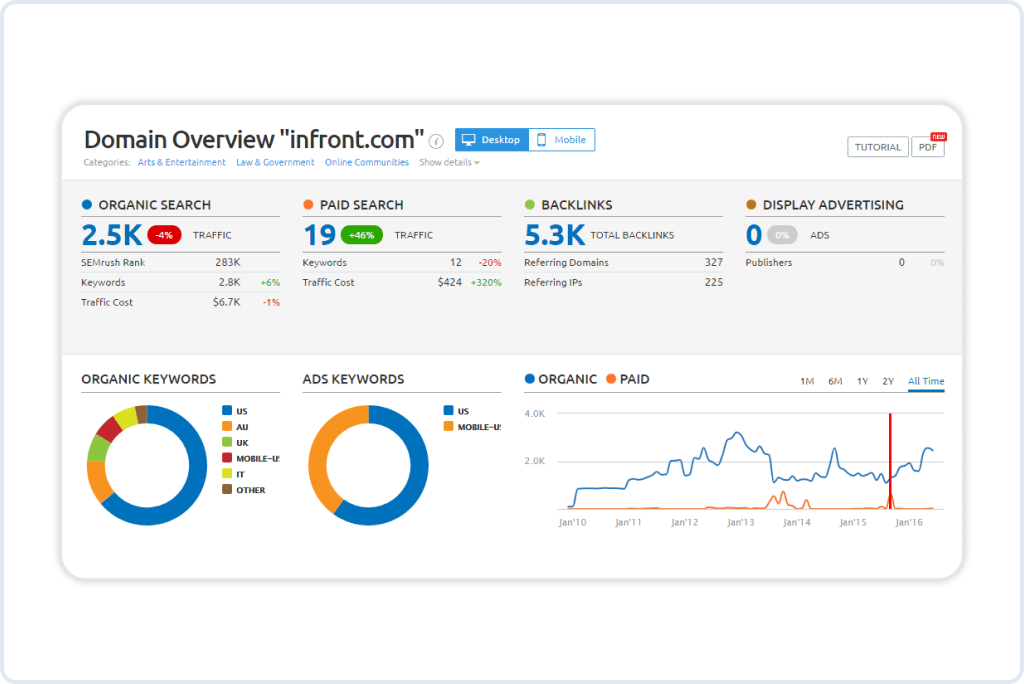Screen dimensions: 1024x684
Task: Open the PAID SEARCH heading
Action: [x=362, y=204]
